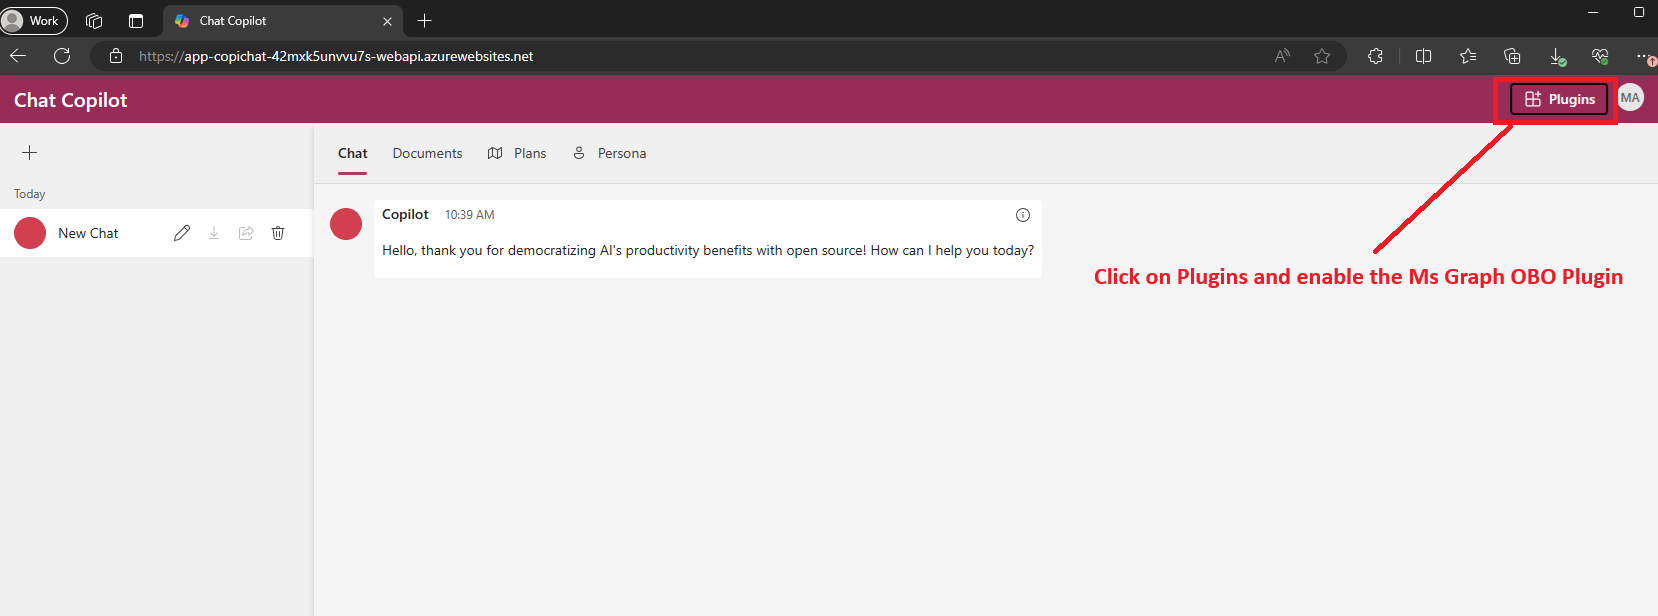Show info for Copilot's message
The height and width of the screenshot is (616, 1658).
point(1023,215)
